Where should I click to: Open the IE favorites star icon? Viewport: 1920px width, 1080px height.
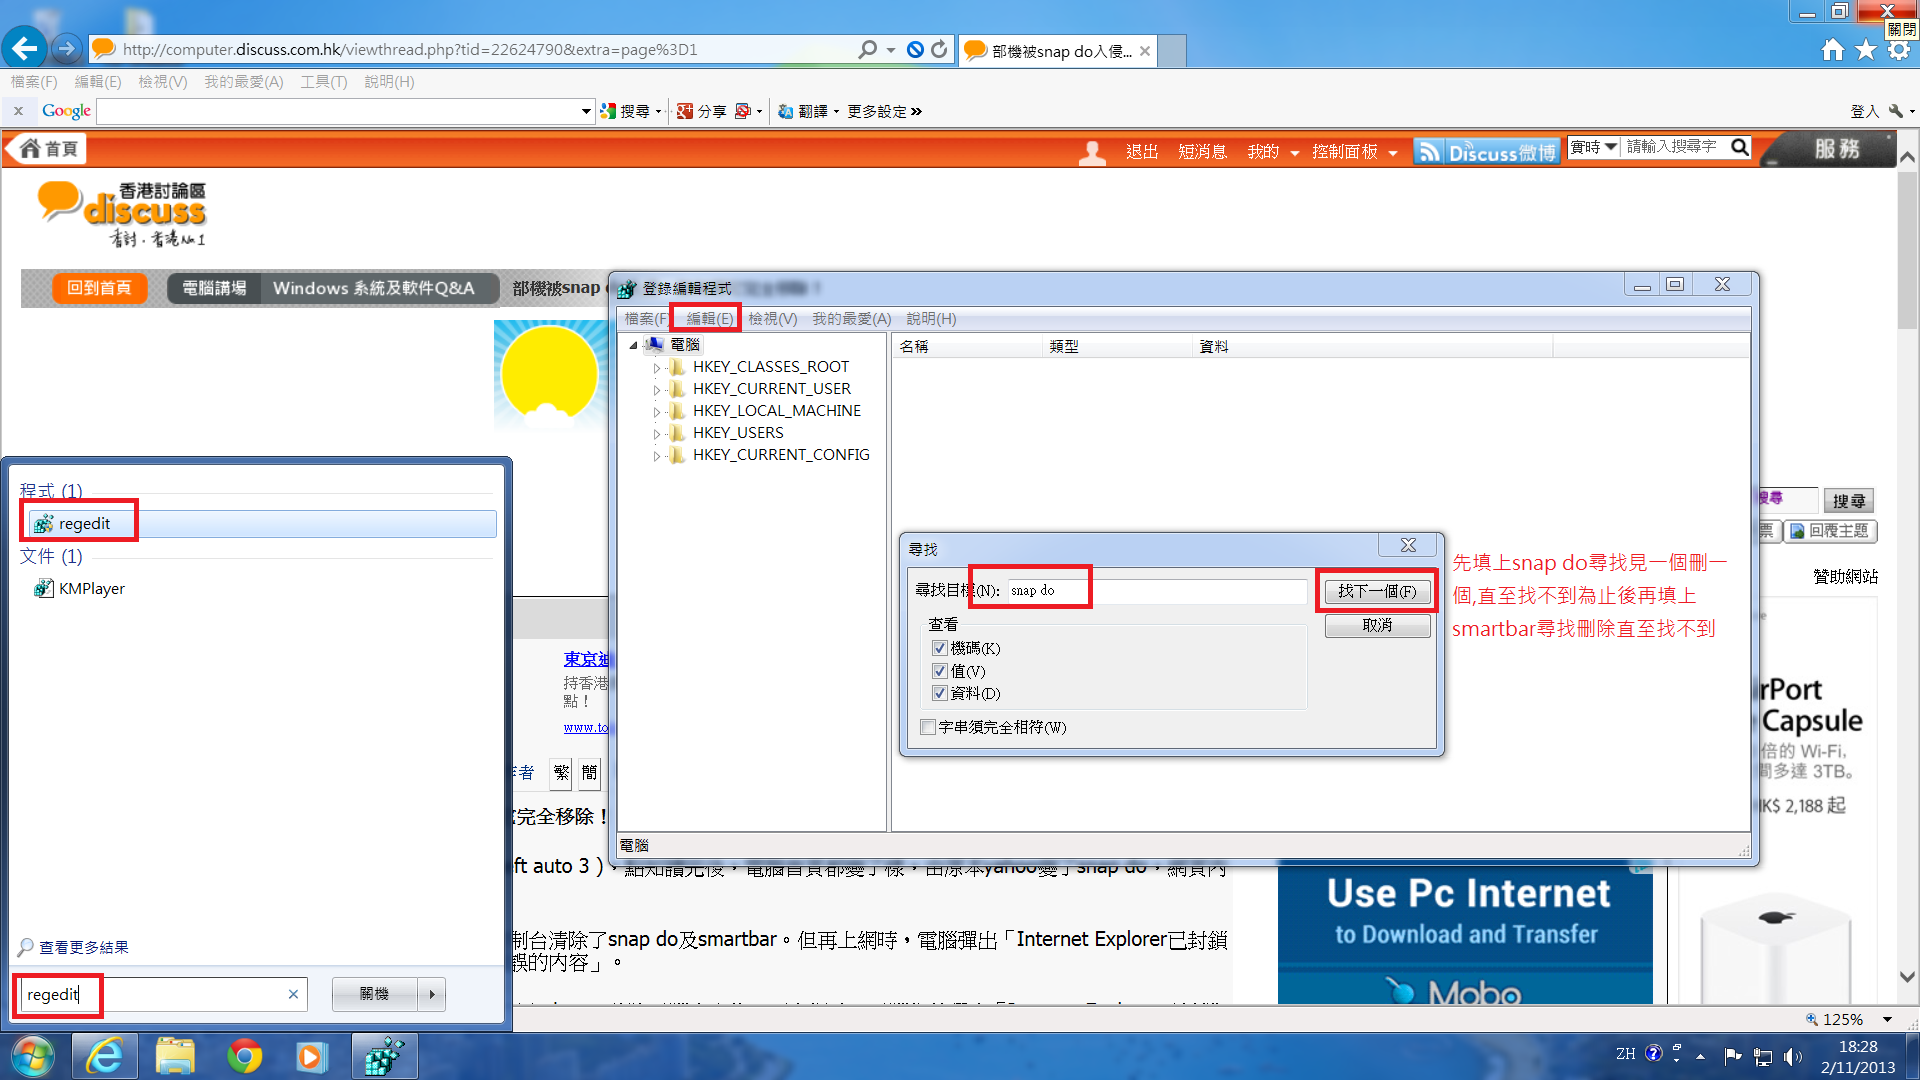pyautogui.click(x=1866, y=50)
